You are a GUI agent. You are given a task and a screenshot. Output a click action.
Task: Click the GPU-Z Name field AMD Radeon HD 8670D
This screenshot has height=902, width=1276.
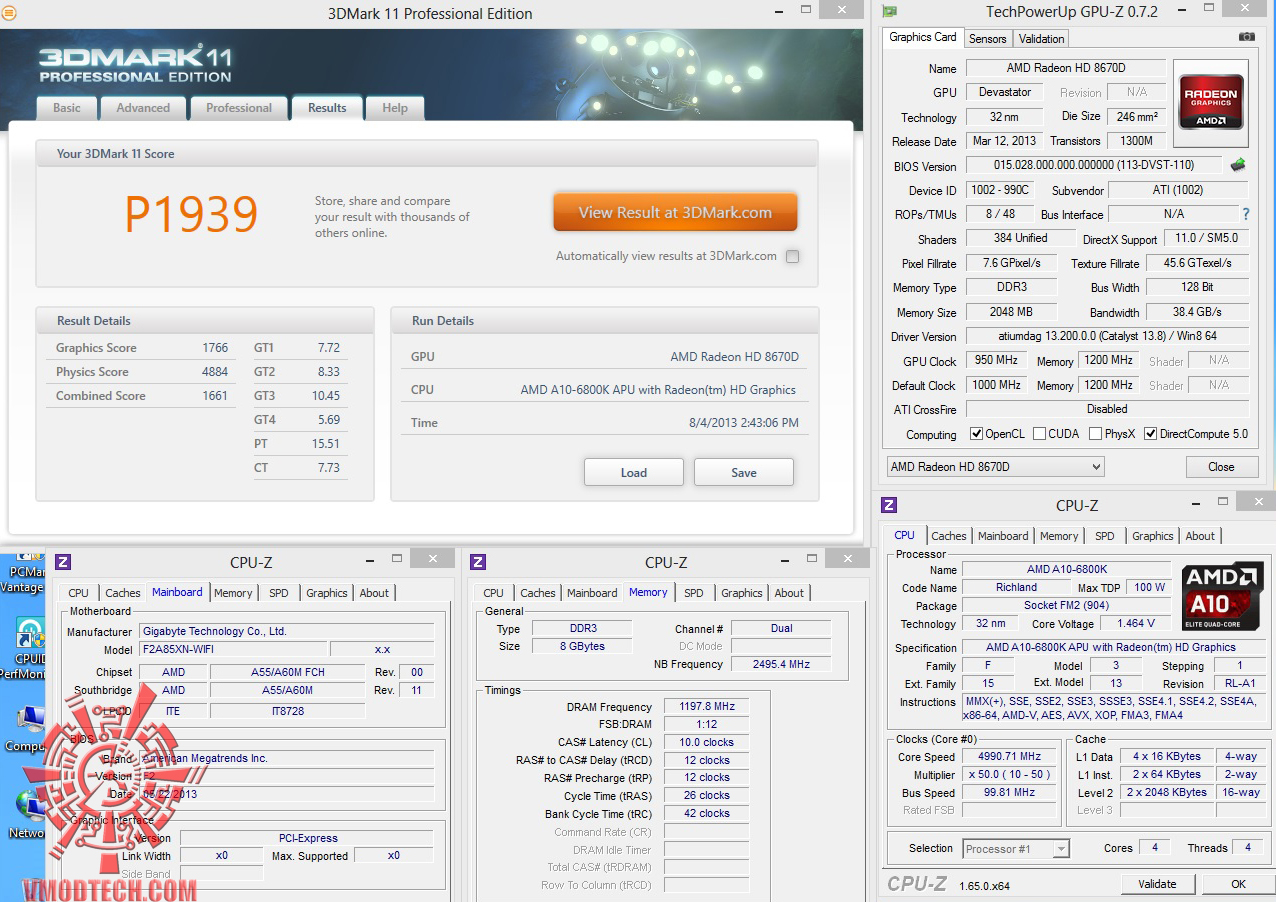(1065, 68)
